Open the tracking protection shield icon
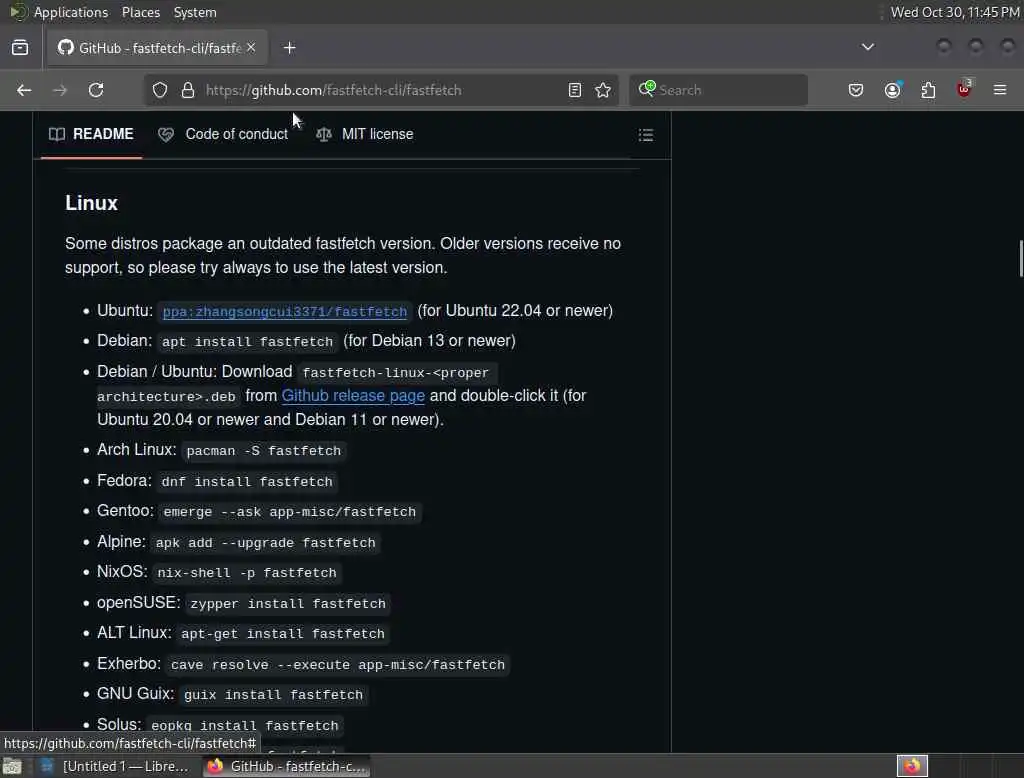Screen dimensions: 1024x778 click(160, 90)
